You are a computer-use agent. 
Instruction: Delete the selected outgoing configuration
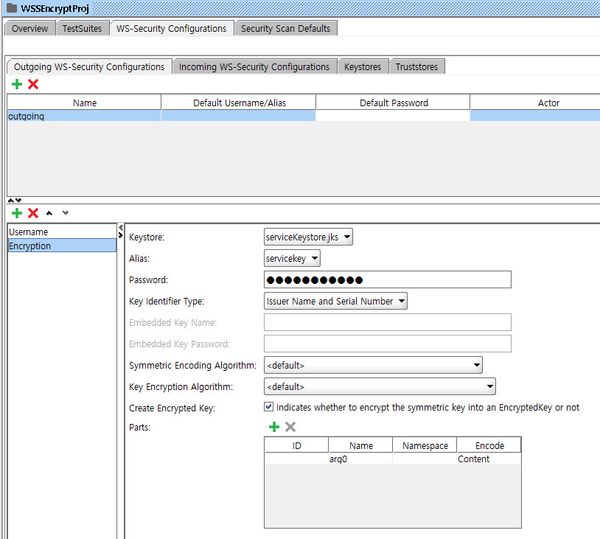pyautogui.click(x=33, y=85)
